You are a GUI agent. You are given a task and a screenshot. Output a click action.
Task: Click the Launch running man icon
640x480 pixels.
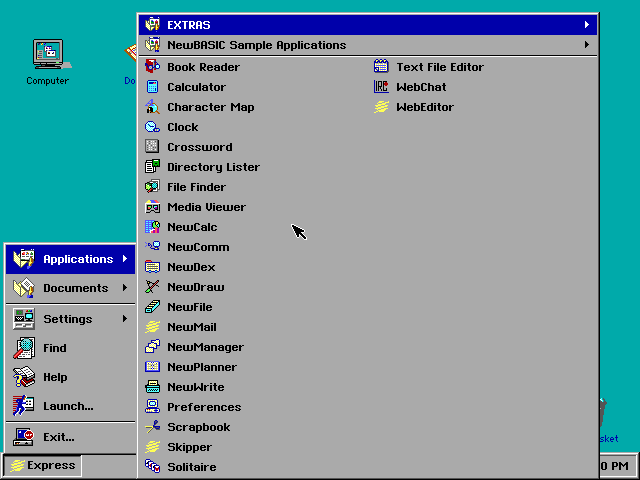(24, 406)
